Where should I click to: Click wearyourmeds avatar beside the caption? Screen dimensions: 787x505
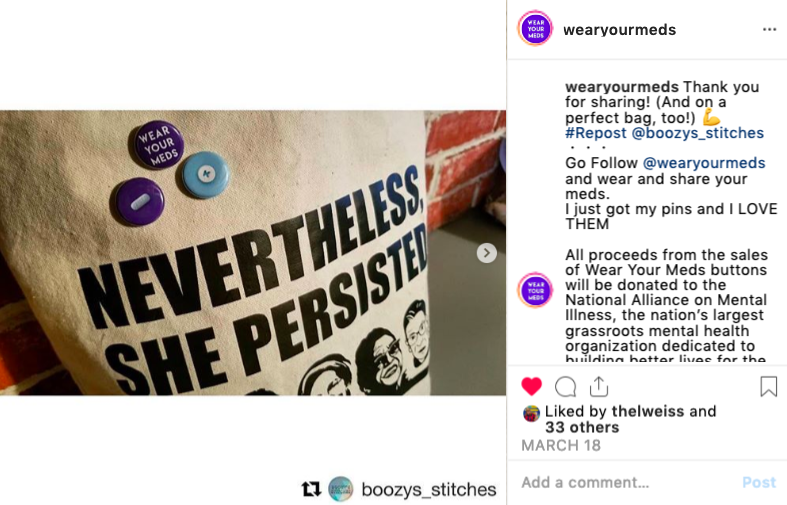click(x=536, y=290)
